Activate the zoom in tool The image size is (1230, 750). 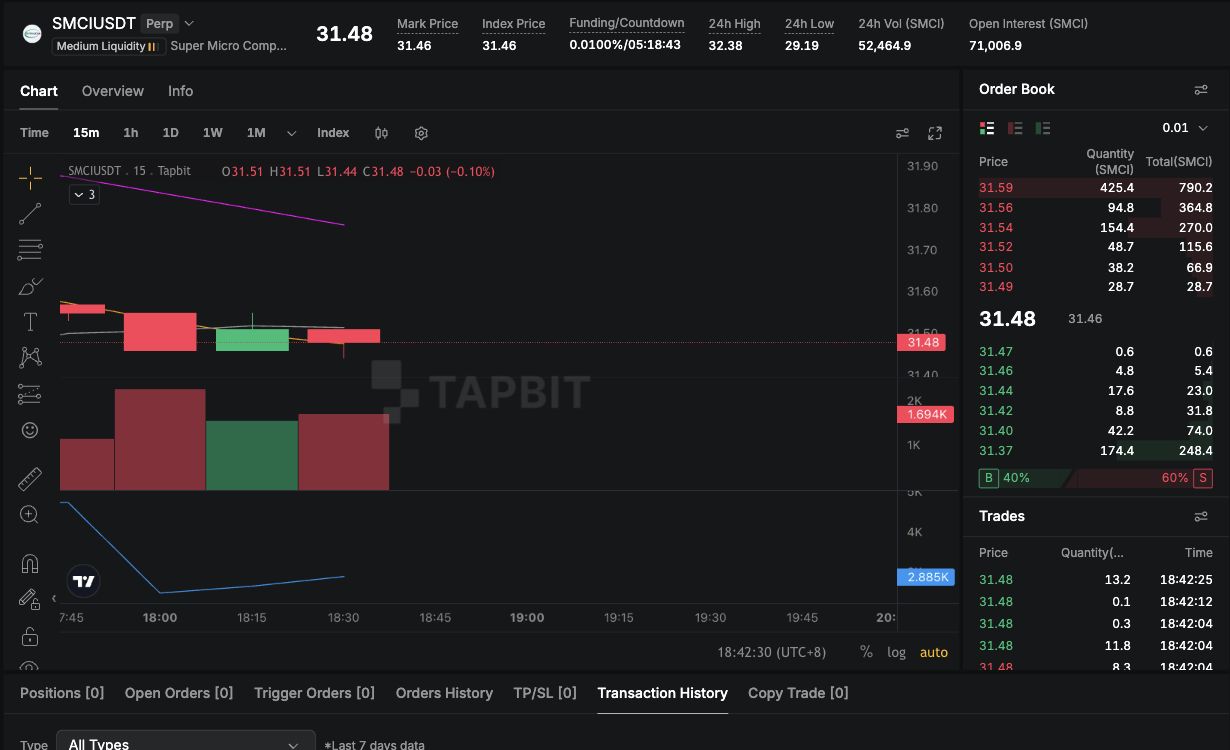pos(30,514)
